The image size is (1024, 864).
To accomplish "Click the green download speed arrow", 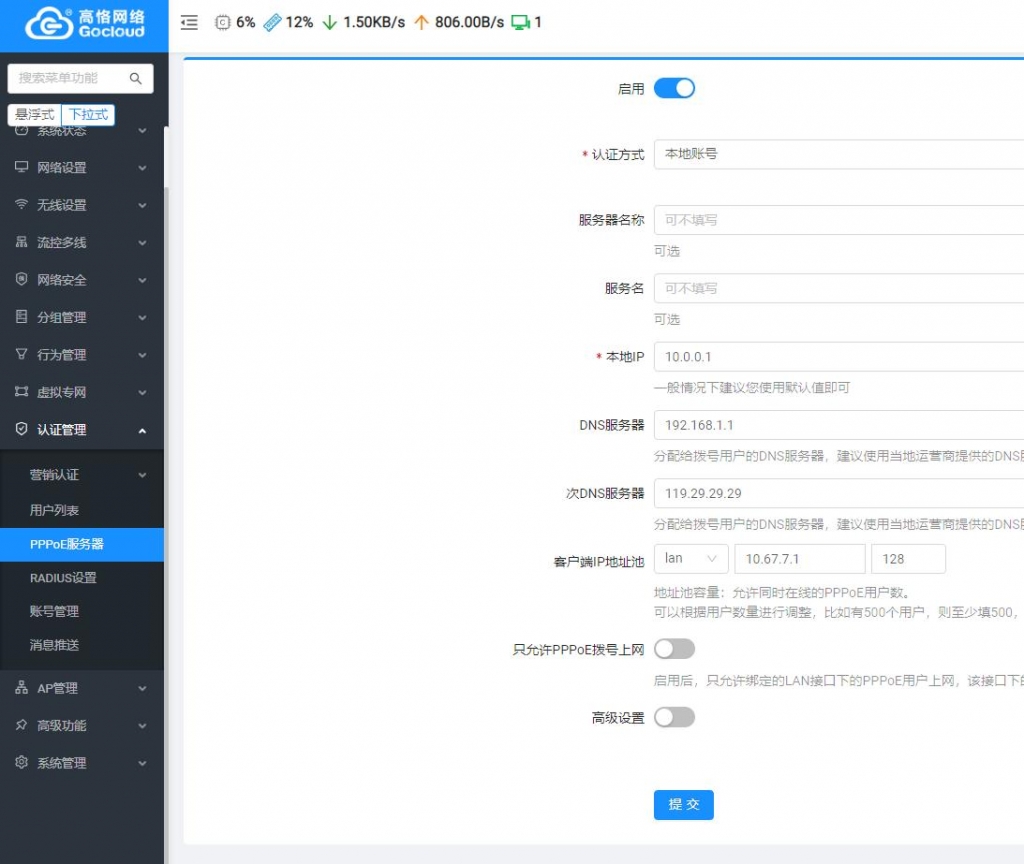I will tap(329, 22).
